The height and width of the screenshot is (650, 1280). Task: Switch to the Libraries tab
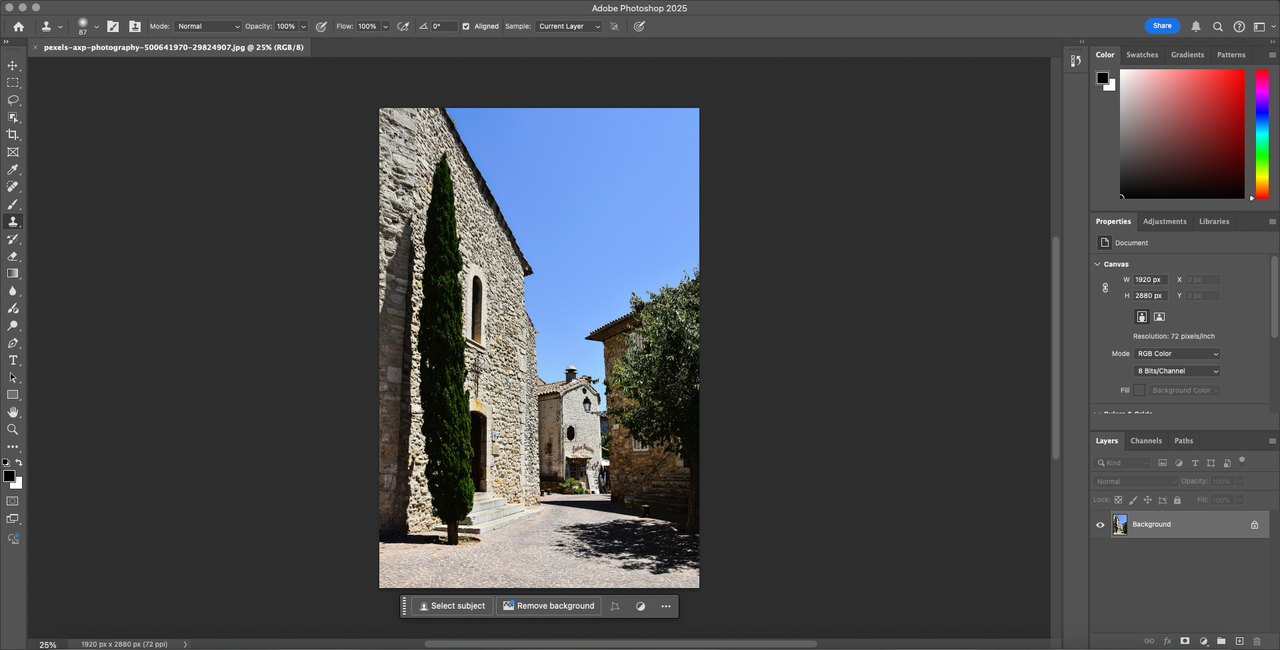coord(1214,221)
